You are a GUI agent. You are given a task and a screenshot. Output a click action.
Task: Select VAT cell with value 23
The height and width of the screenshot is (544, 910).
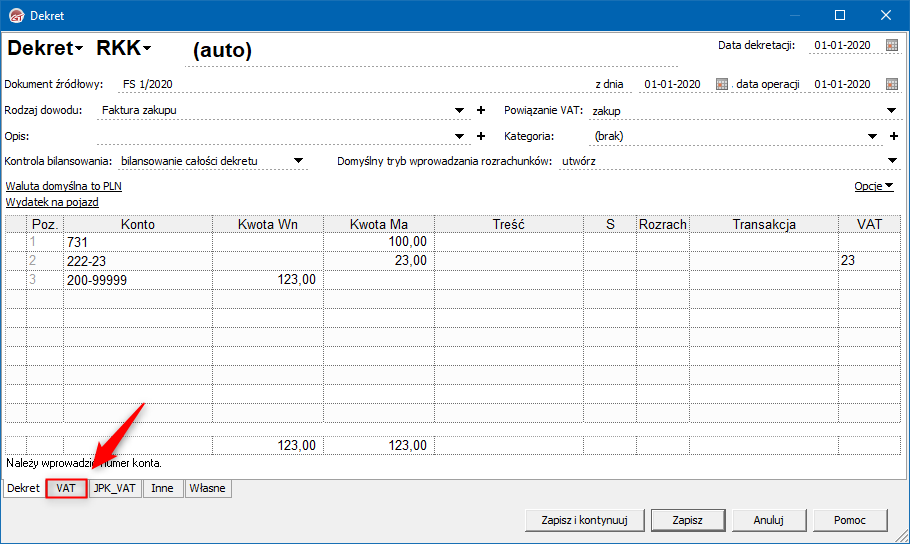pyautogui.click(x=869, y=261)
